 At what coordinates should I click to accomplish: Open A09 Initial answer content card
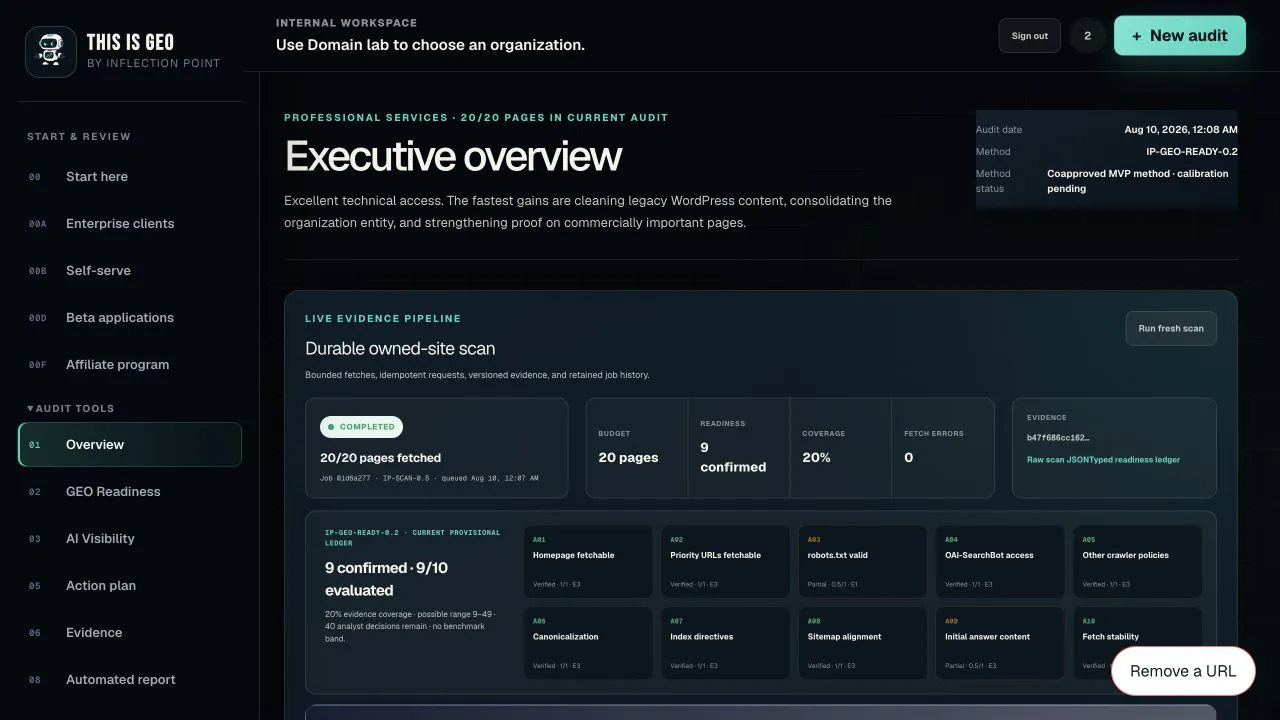(1000, 643)
